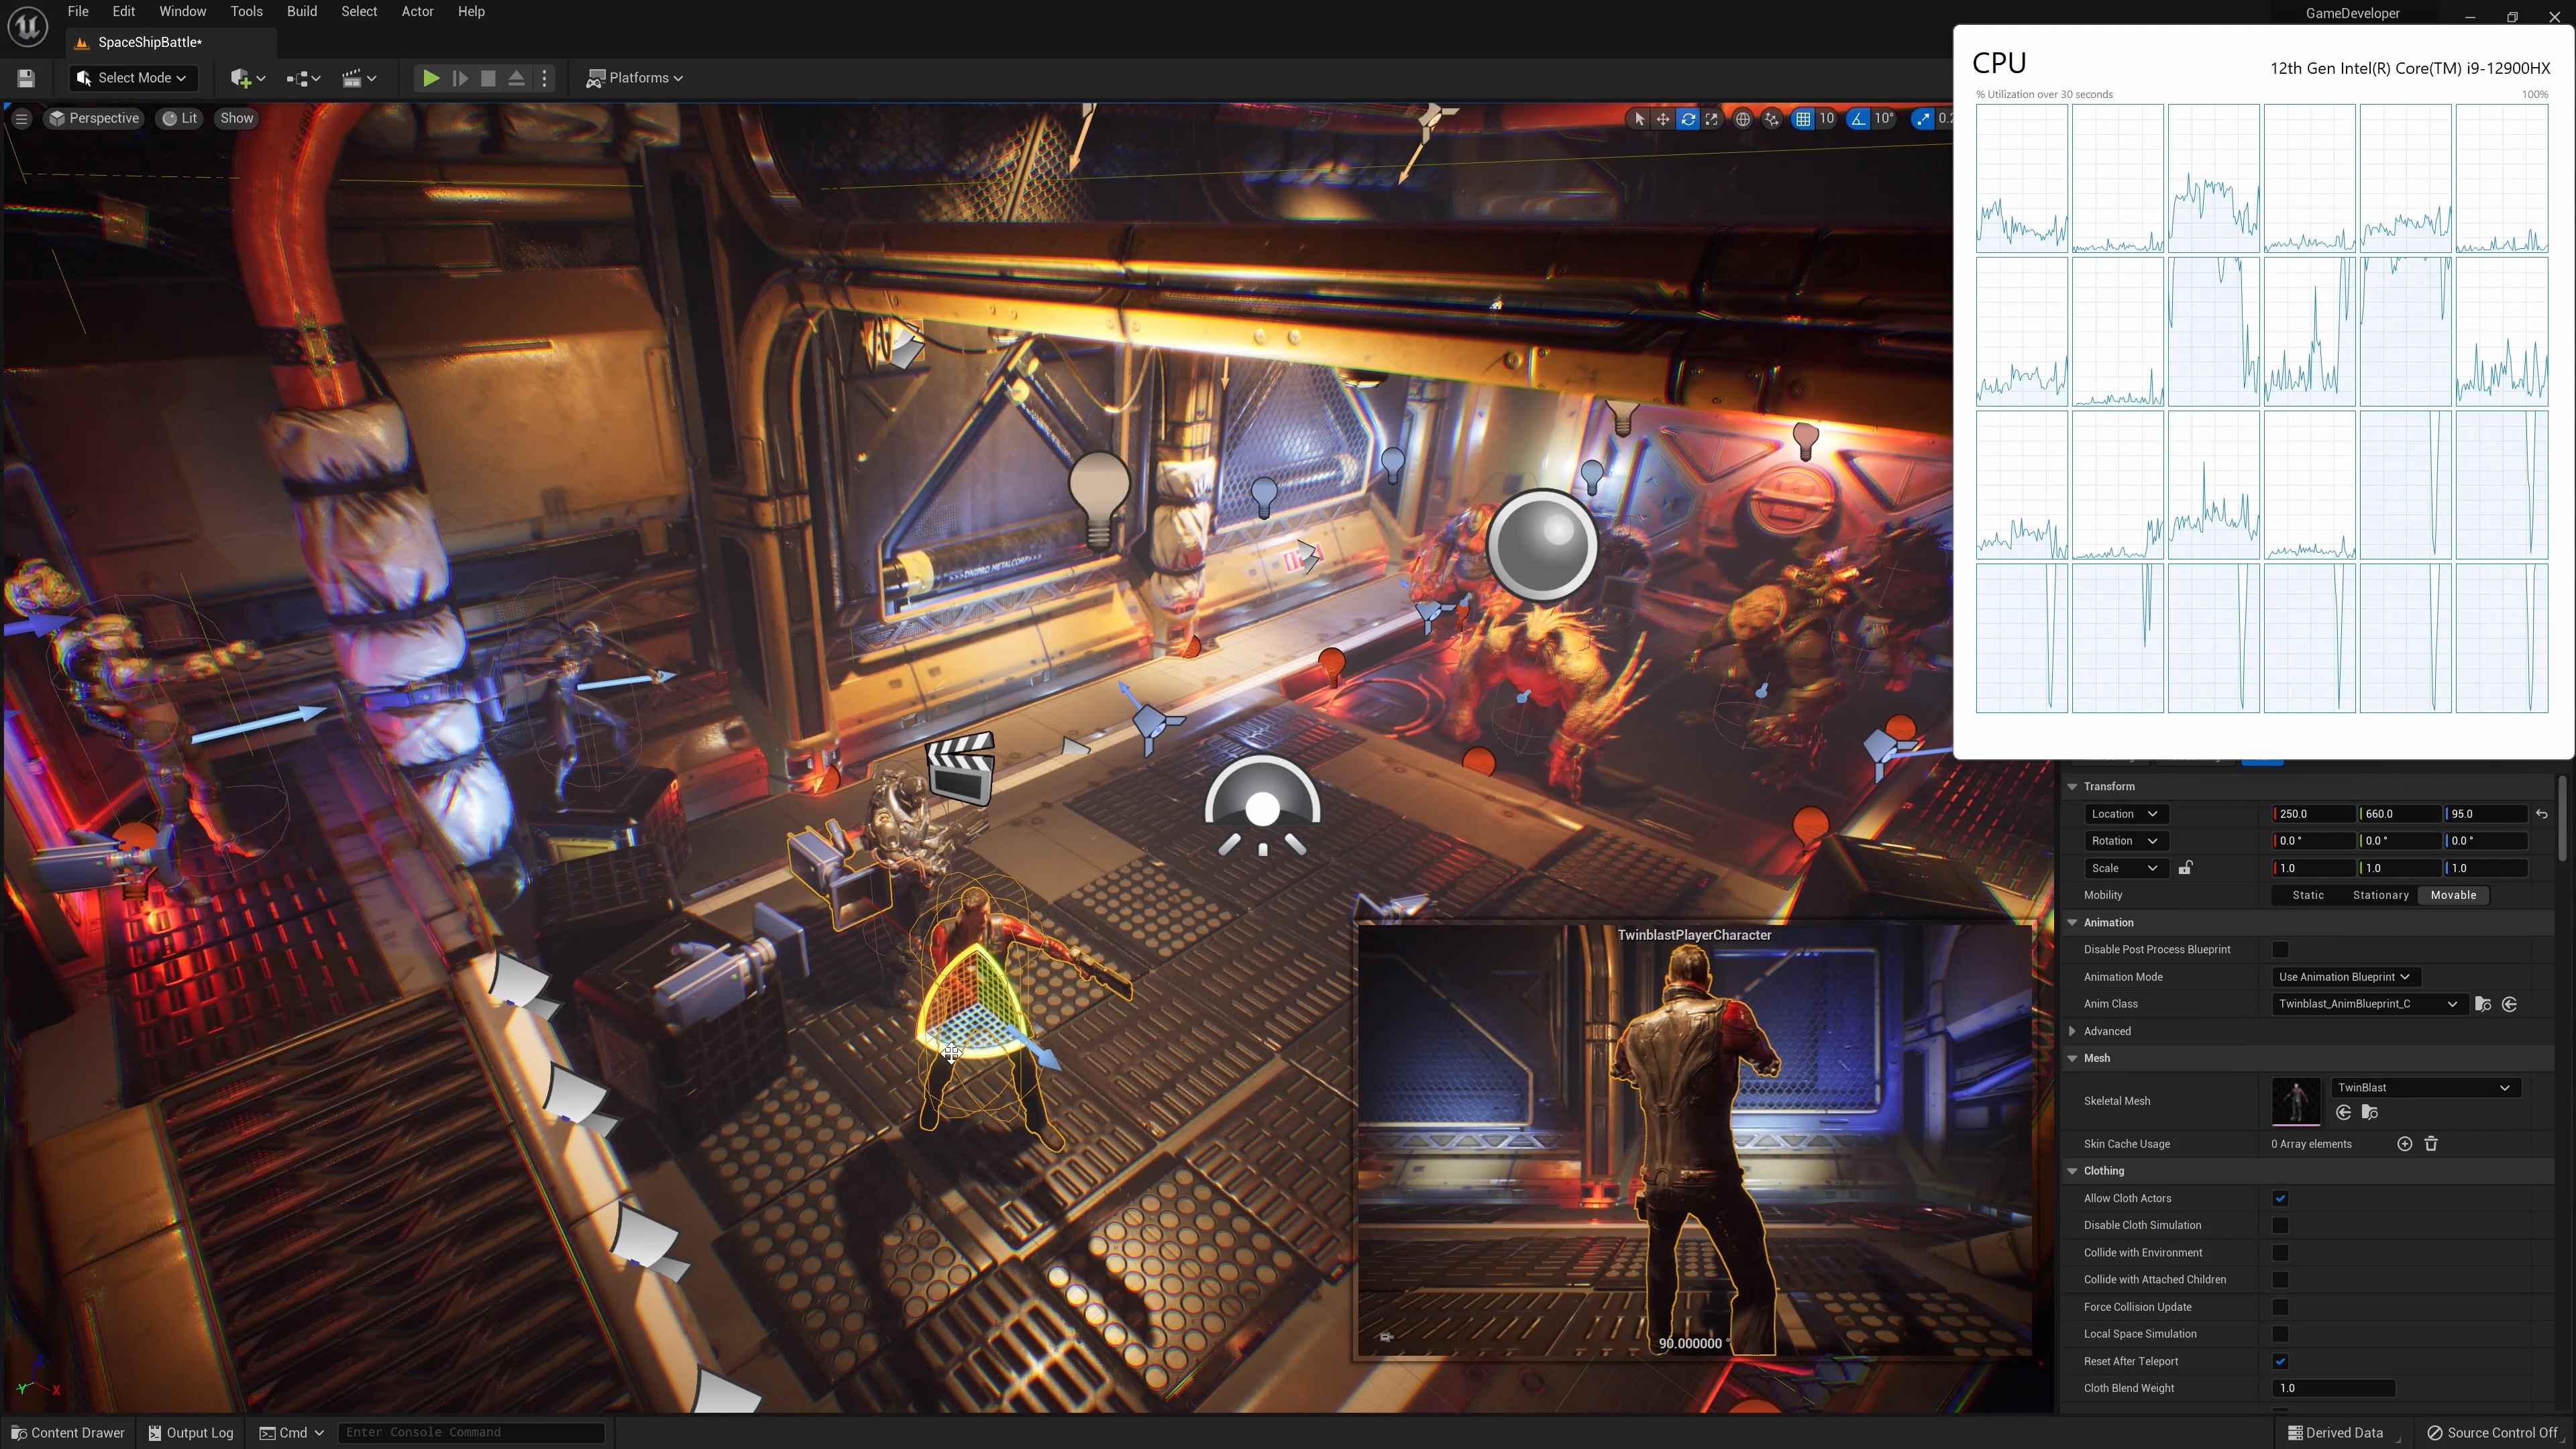
Task: Open the Actor menu
Action: (417, 12)
